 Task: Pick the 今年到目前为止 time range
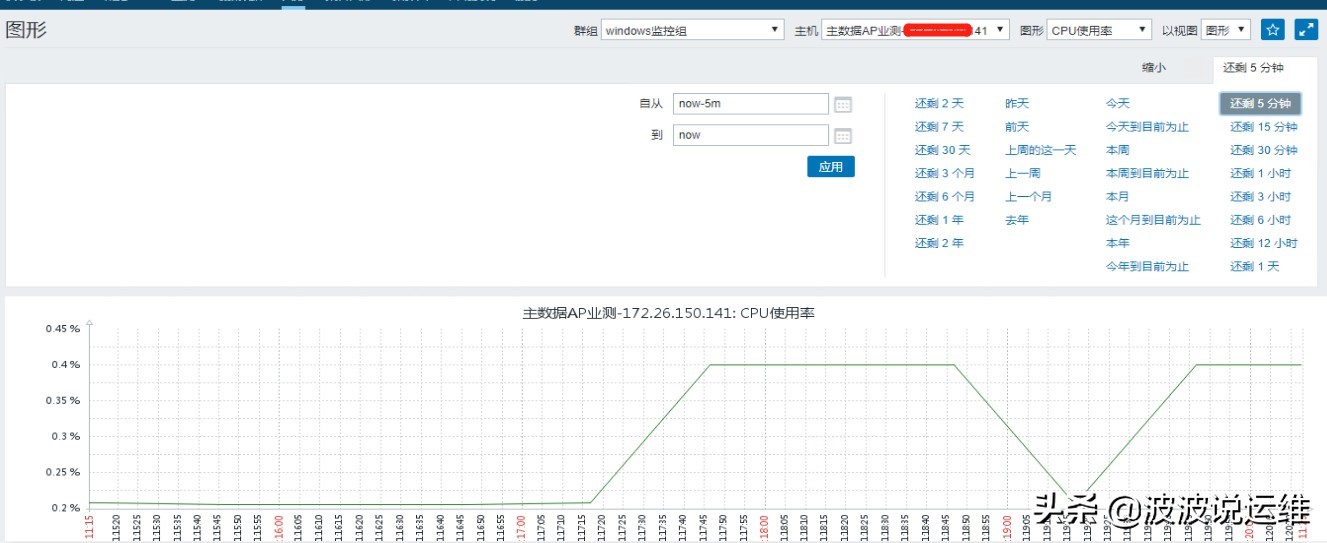point(1147,266)
